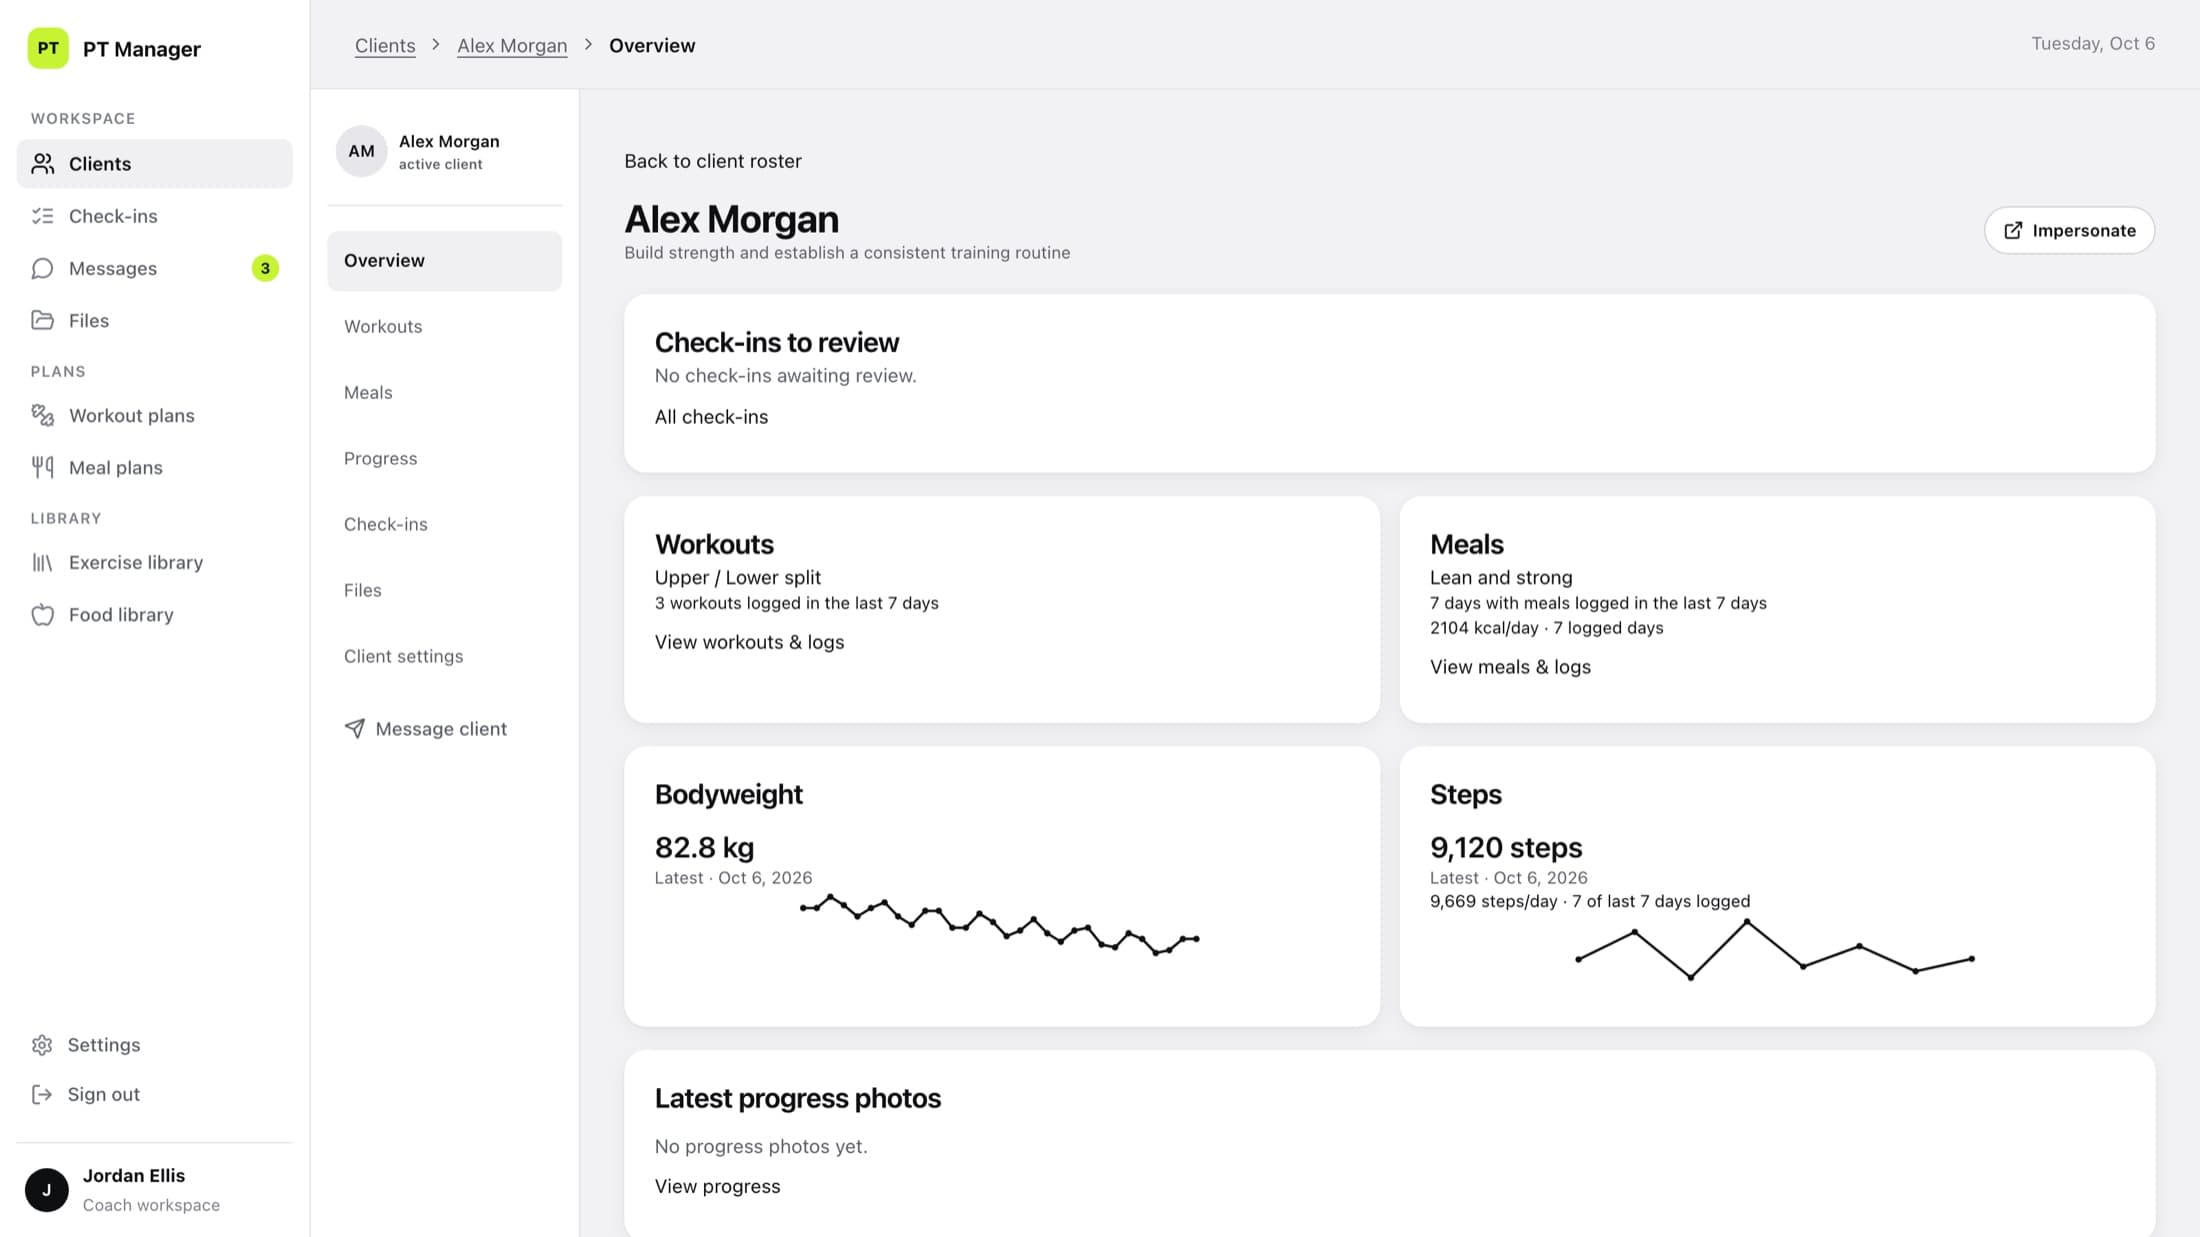Viewport: 2200px width, 1237px height.
Task: Click the Jordan Ellis avatar circle
Action: [x=47, y=1189]
